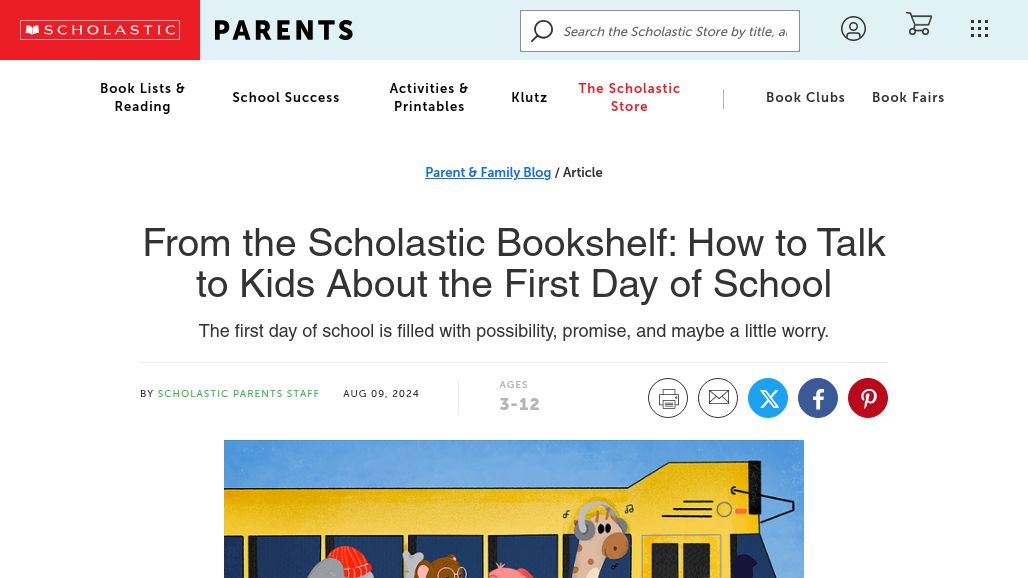Open the shopping cart

click(919, 24)
